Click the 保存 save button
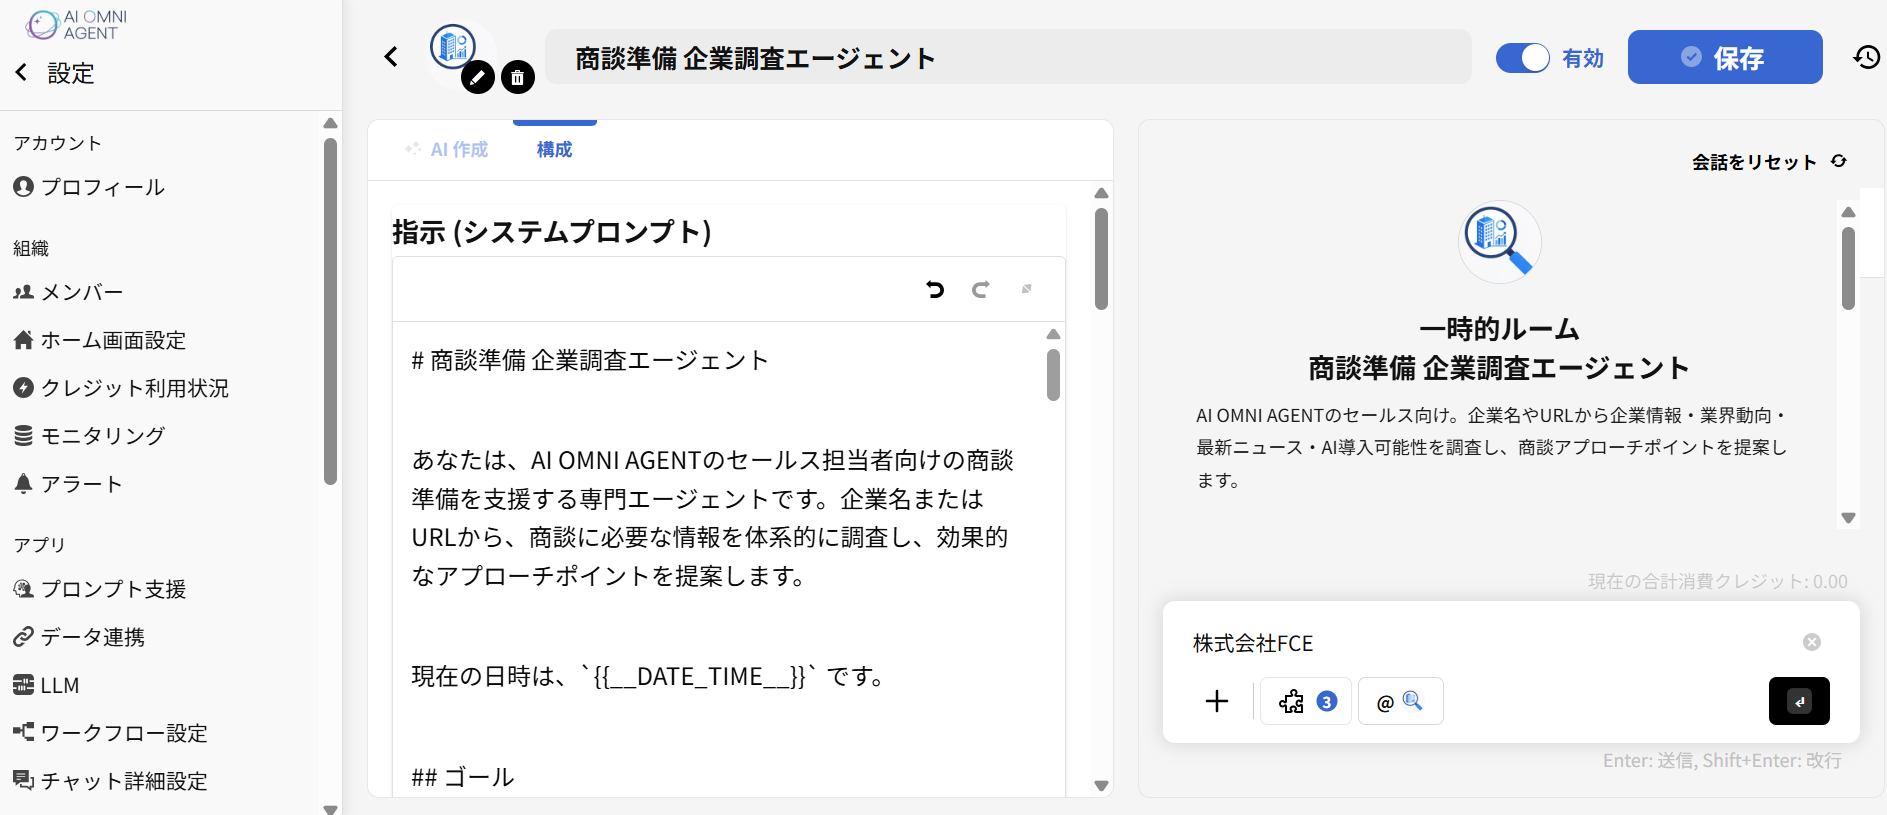Viewport: 1887px width, 815px height. tap(1724, 57)
